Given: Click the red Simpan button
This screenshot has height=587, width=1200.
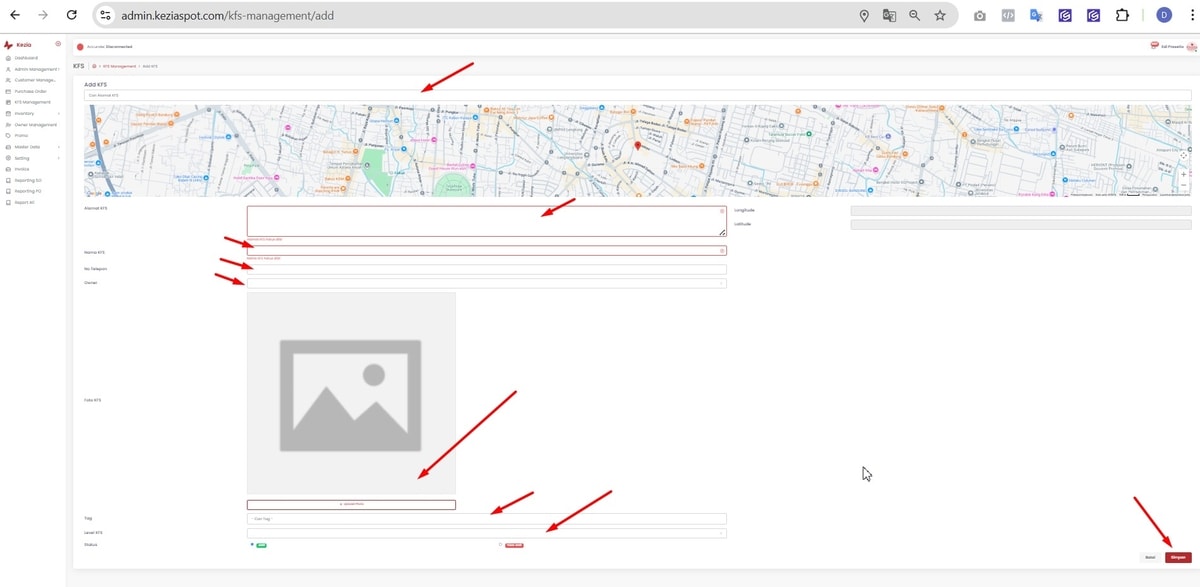Looking at the screenshot, I should [1178, 557].
